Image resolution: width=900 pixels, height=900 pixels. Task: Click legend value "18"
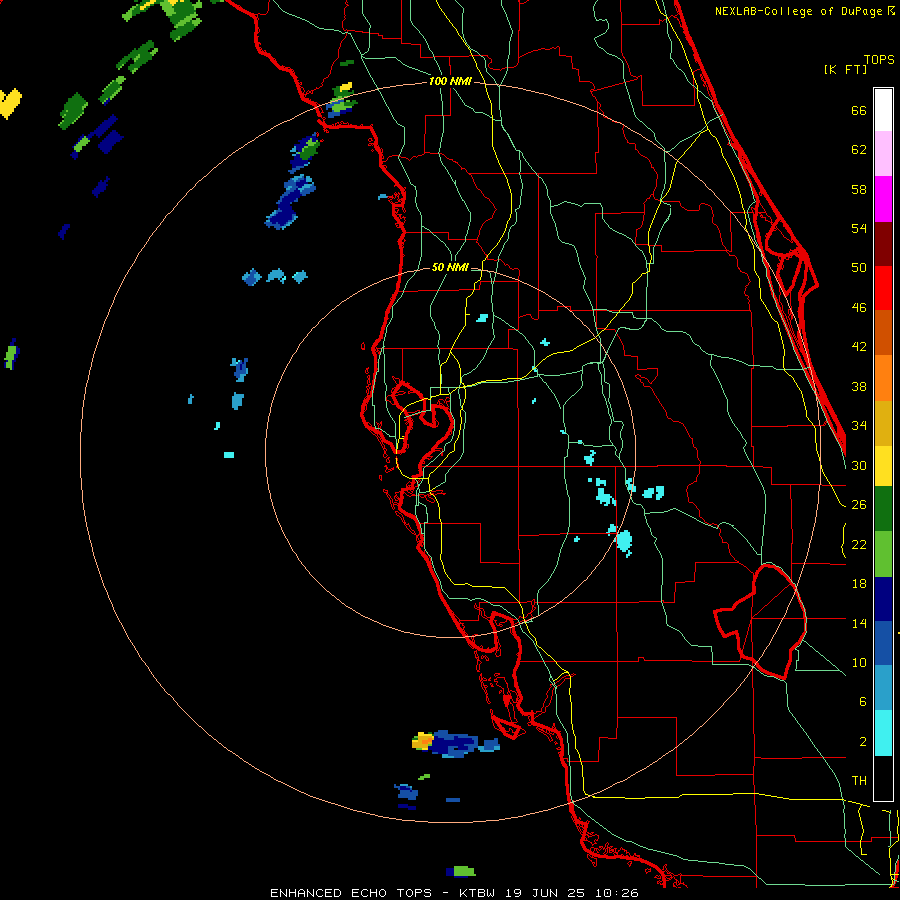click(859, 584)
